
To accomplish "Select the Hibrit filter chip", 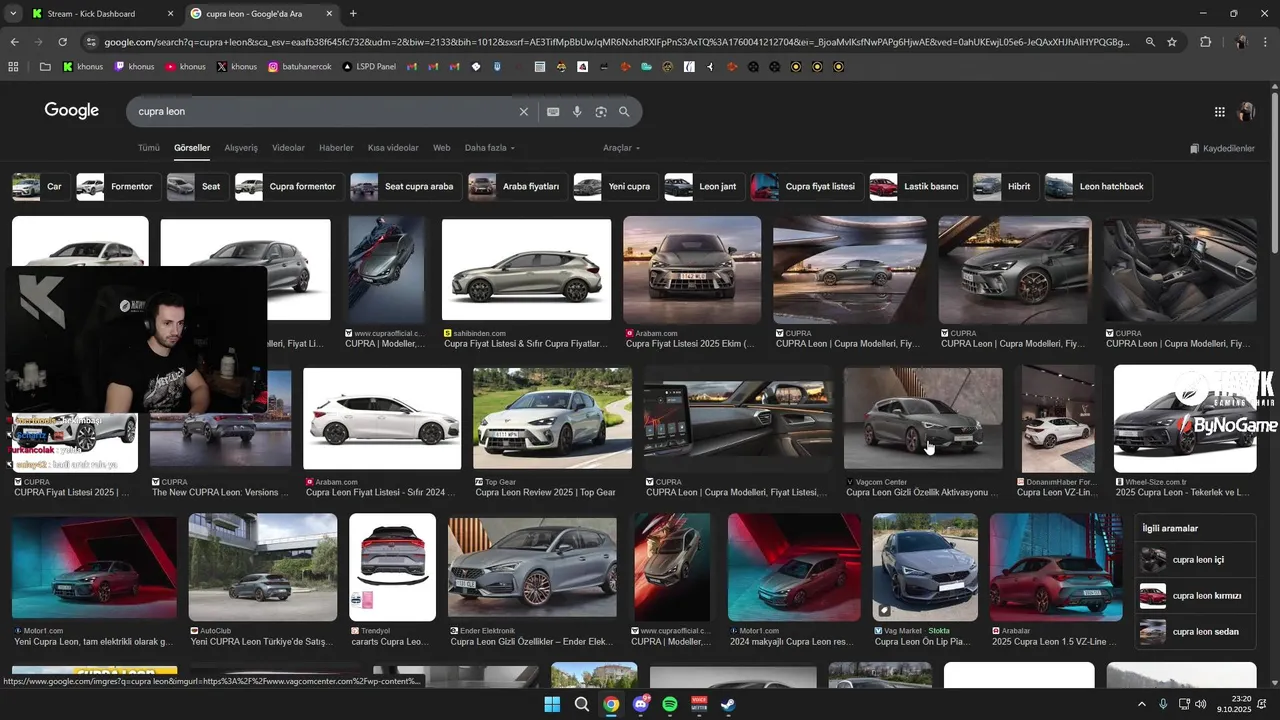I will point(1005,187).
